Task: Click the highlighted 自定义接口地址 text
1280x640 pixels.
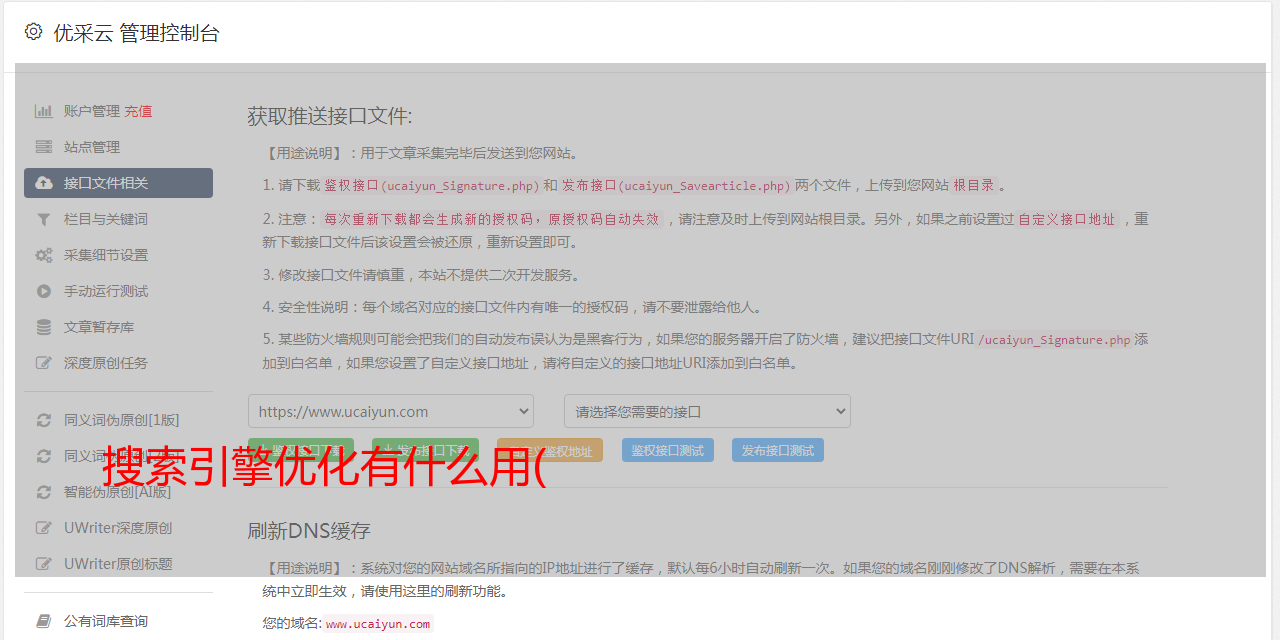Action: pyautogui.click(x=1067, y=219)
